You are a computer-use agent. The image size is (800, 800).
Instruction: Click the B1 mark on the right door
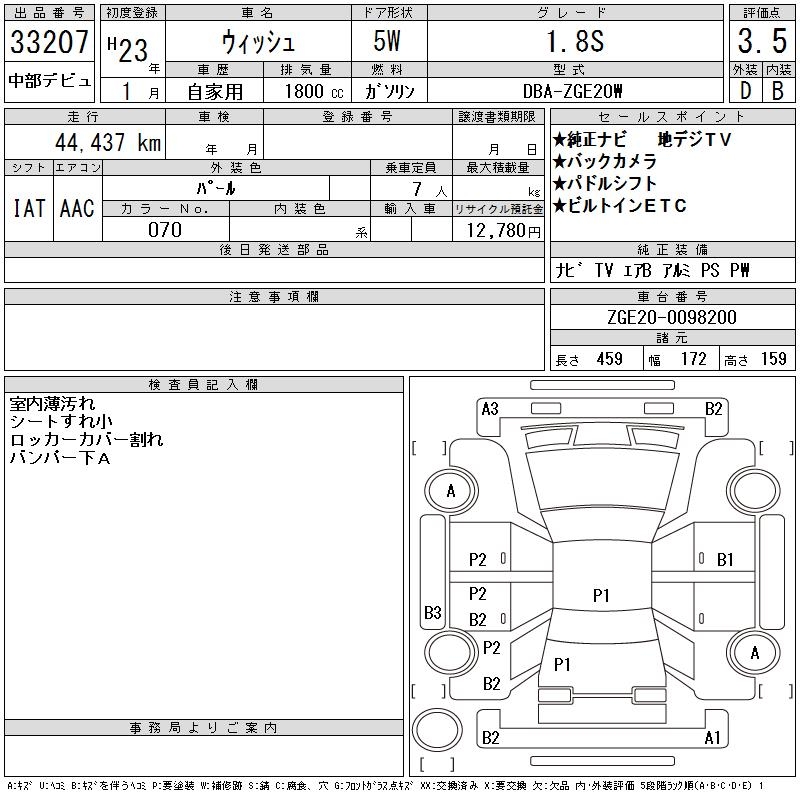726,560
